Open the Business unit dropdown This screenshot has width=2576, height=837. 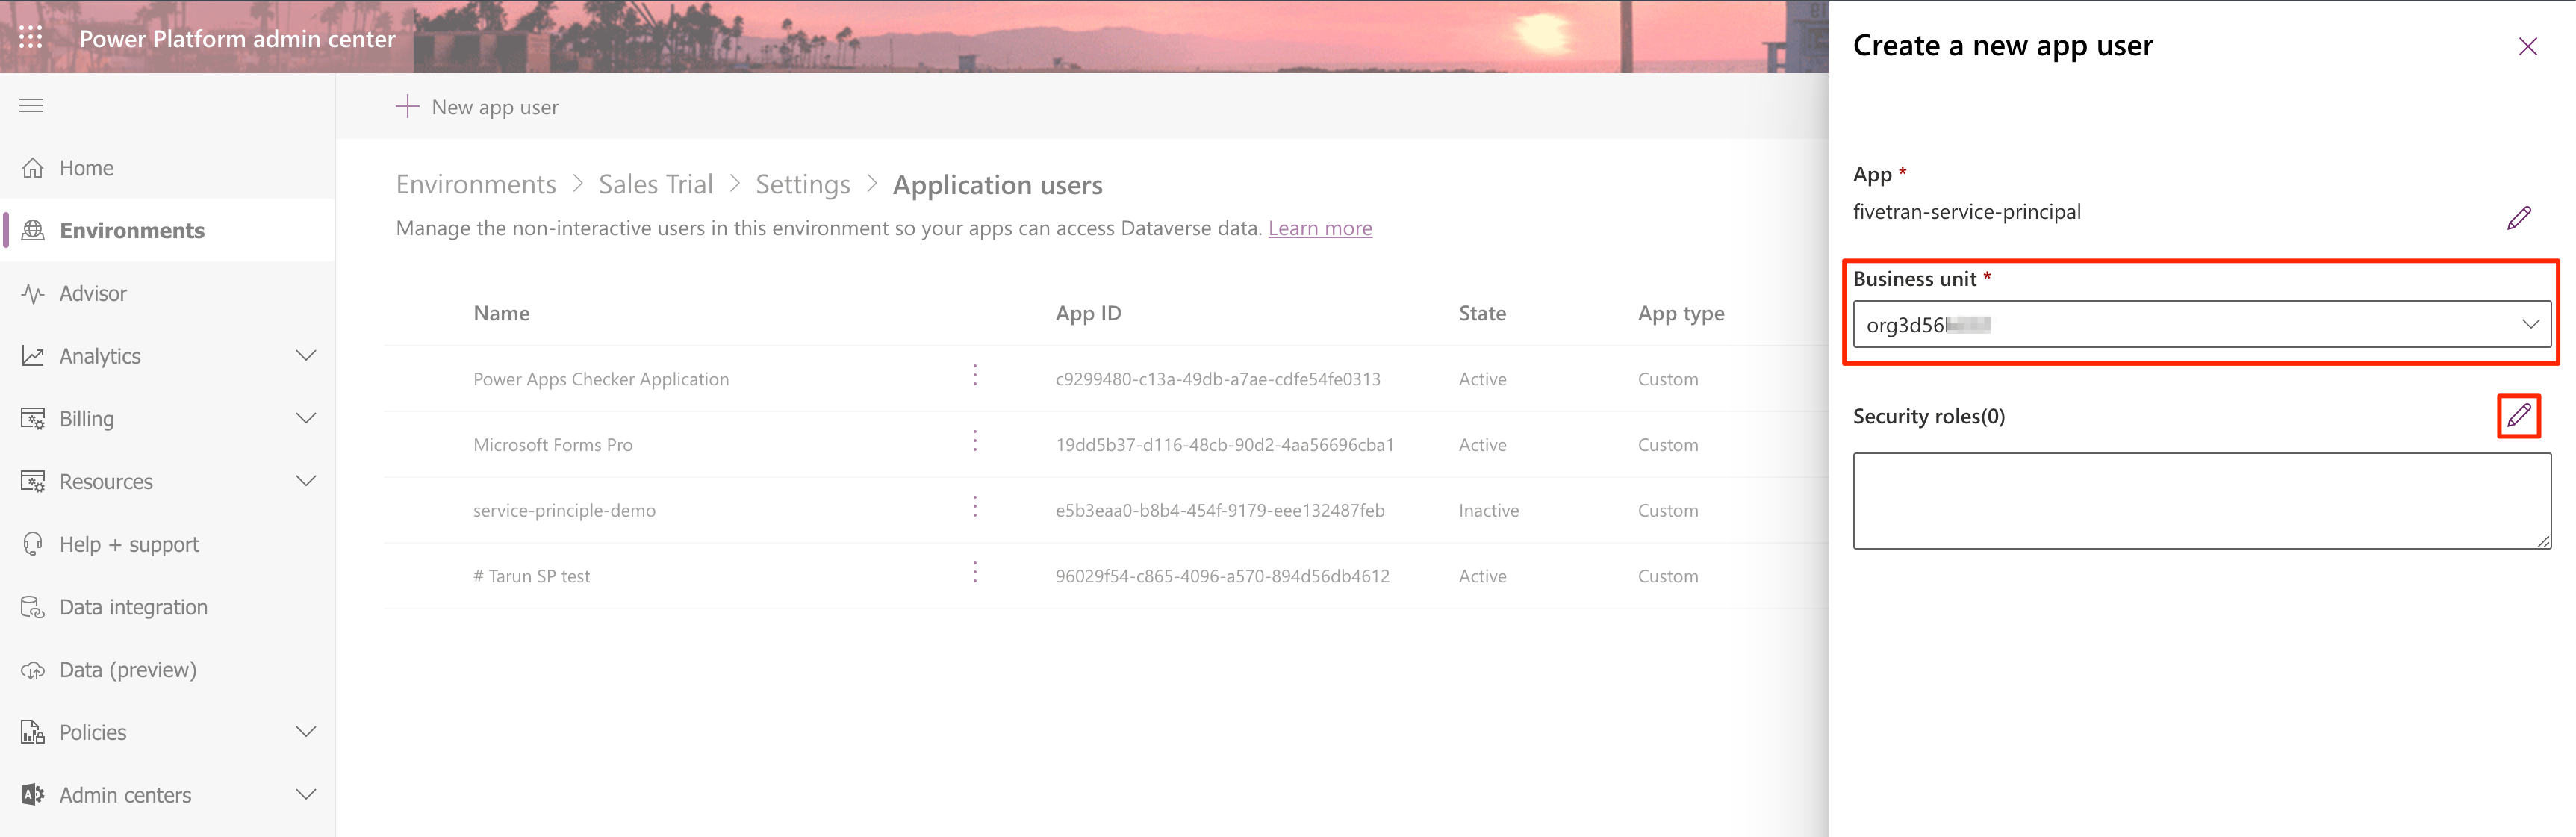pyautogui.click(x=2201, y=324)
